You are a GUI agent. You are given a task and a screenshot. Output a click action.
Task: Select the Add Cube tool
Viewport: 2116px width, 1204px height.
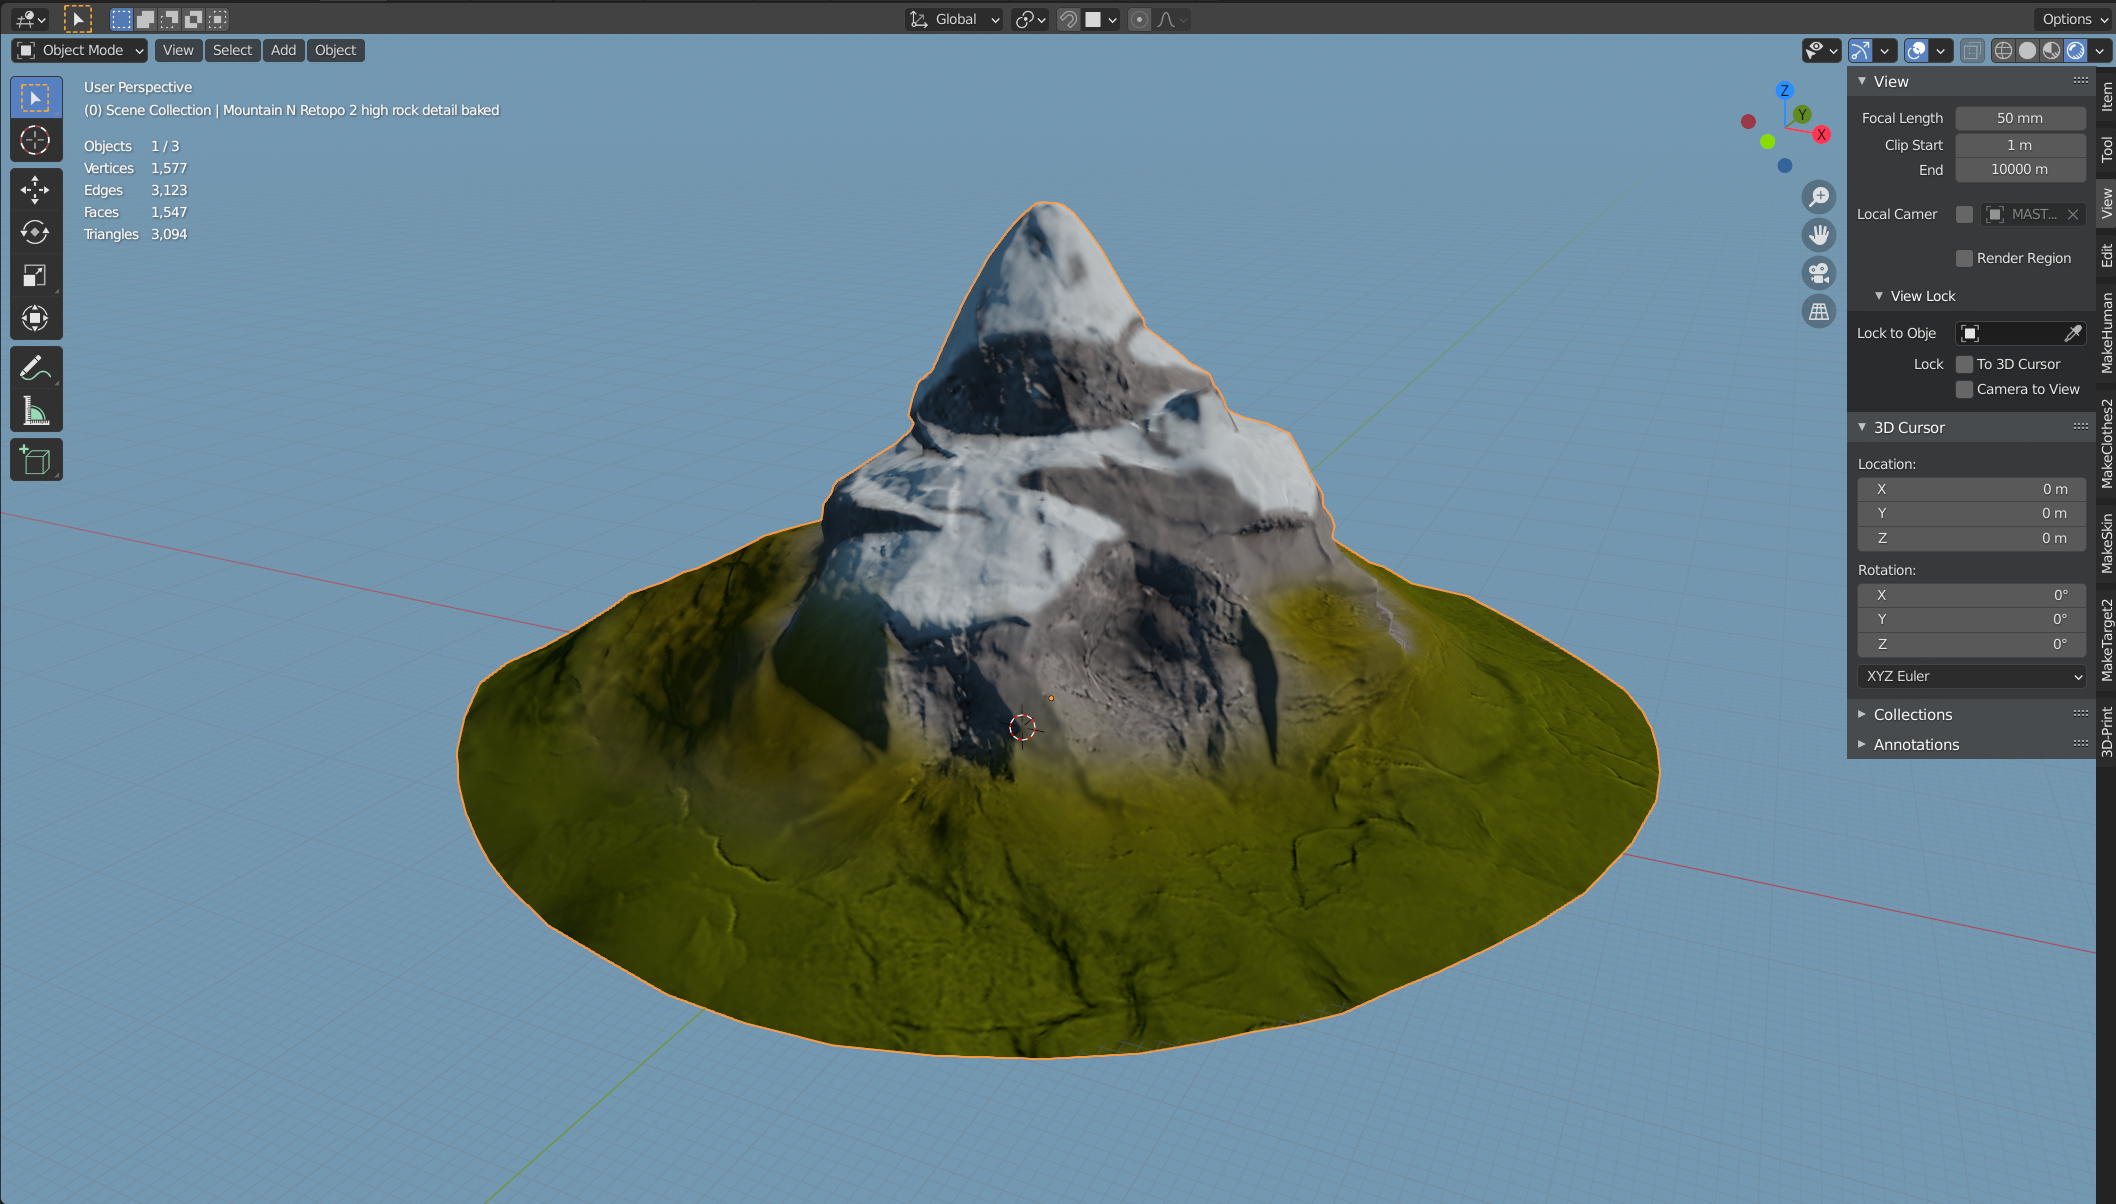click(x=35, y=460)
